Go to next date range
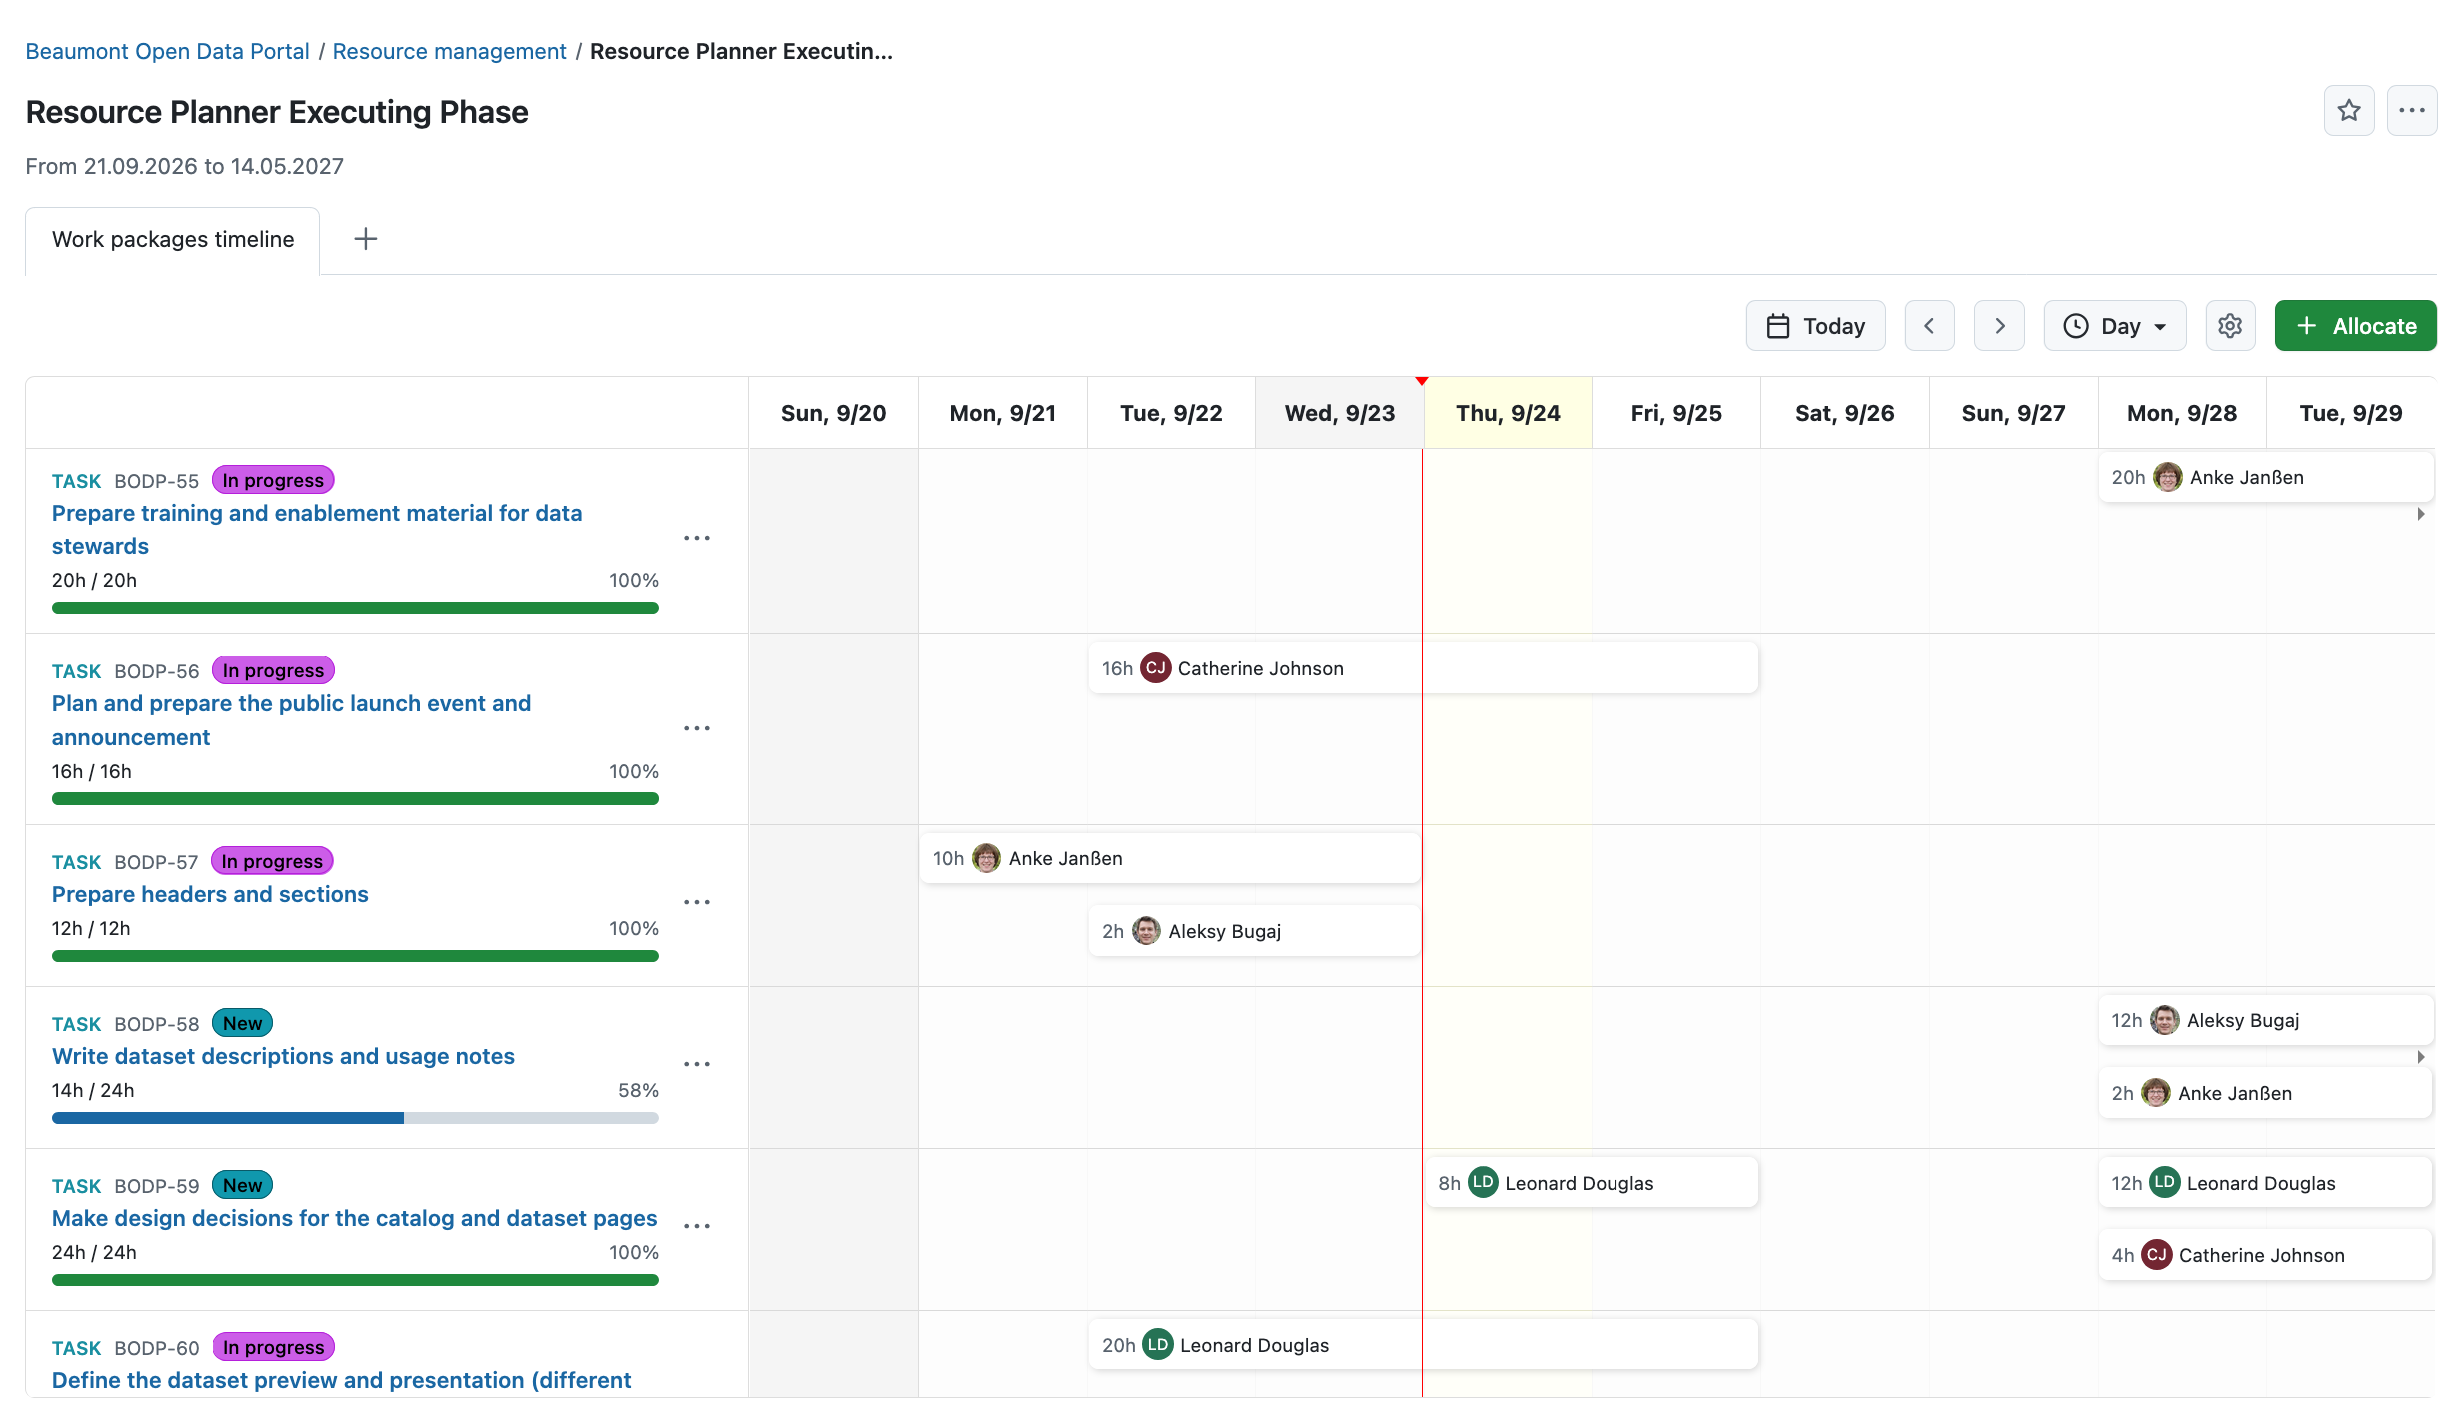This screenshot has width=2463, height=1414. point(1999,326)
